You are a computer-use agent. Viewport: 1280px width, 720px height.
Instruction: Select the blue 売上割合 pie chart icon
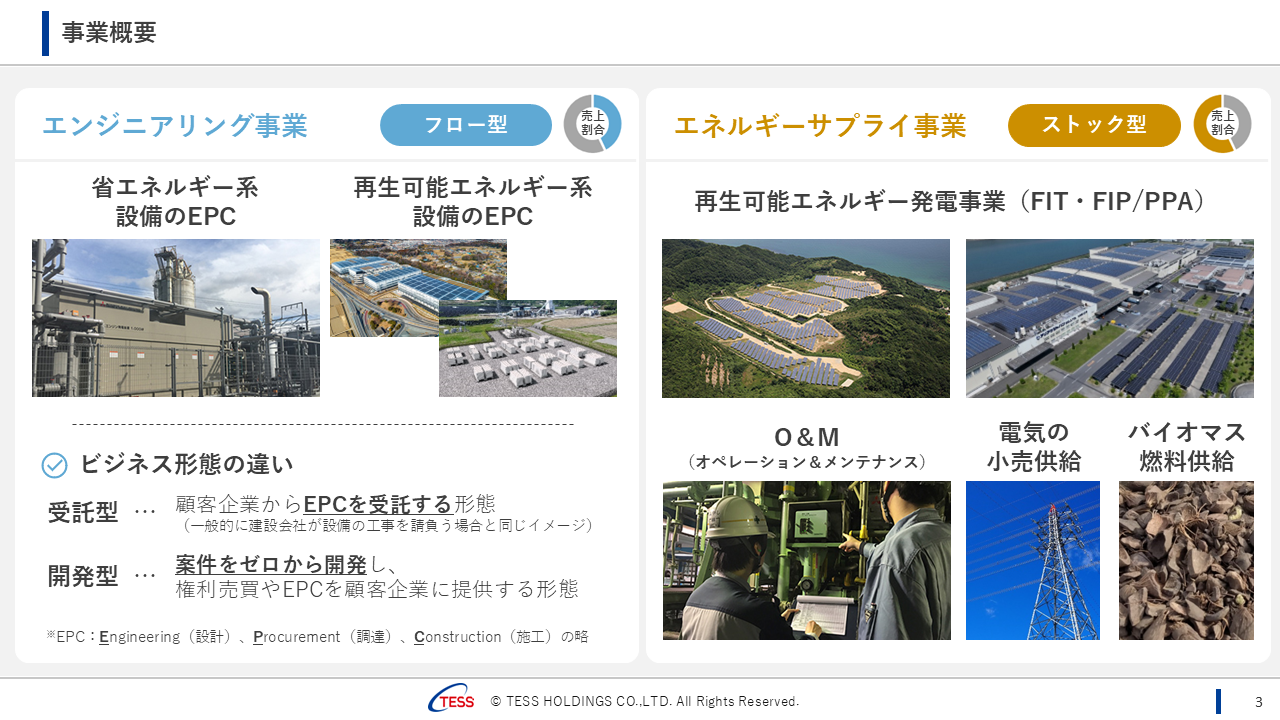[594, 123]
